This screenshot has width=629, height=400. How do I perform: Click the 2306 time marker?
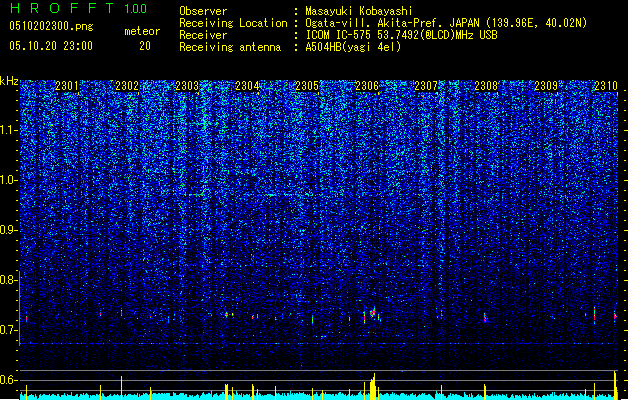coord(367,86)
